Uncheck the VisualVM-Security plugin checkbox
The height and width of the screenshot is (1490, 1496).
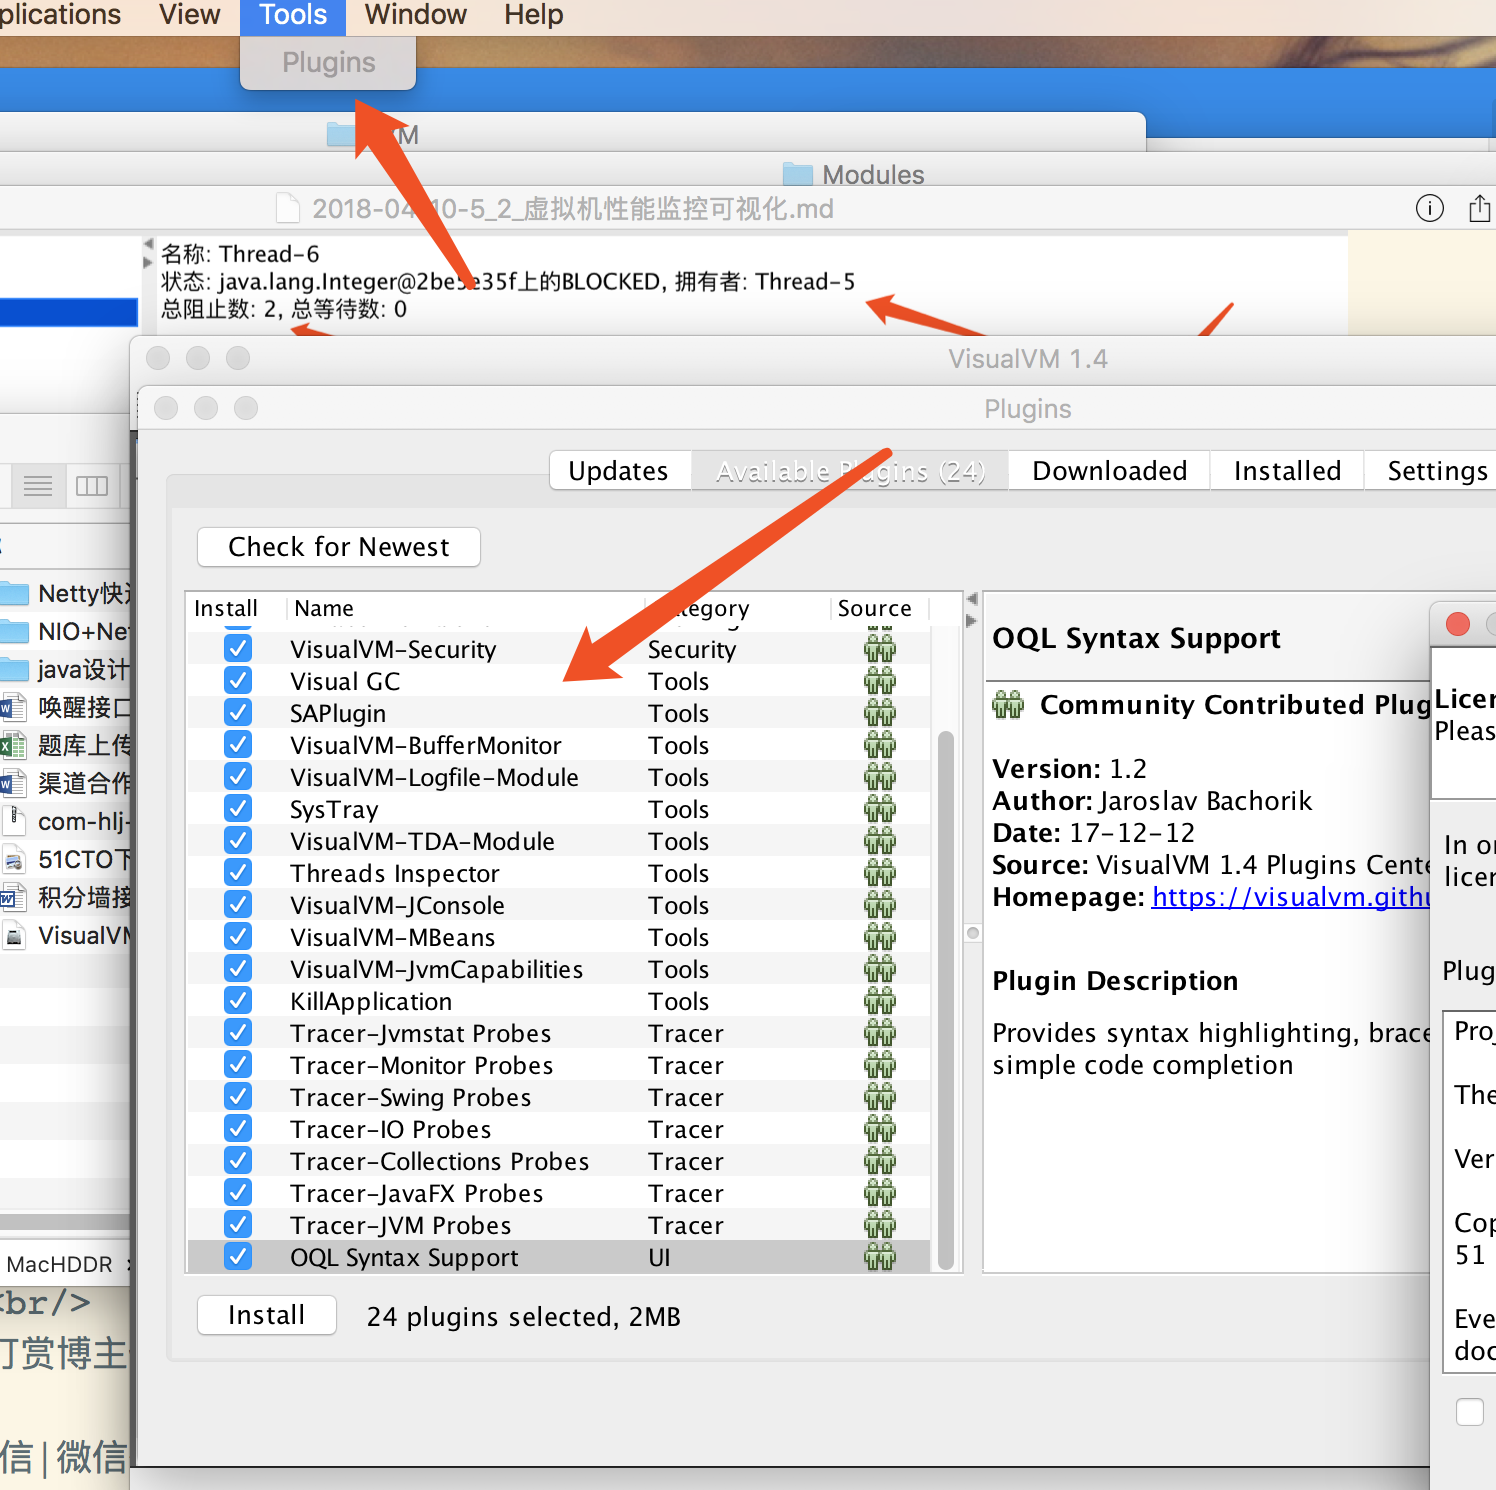pyautogui.click(x=238, y=649)
